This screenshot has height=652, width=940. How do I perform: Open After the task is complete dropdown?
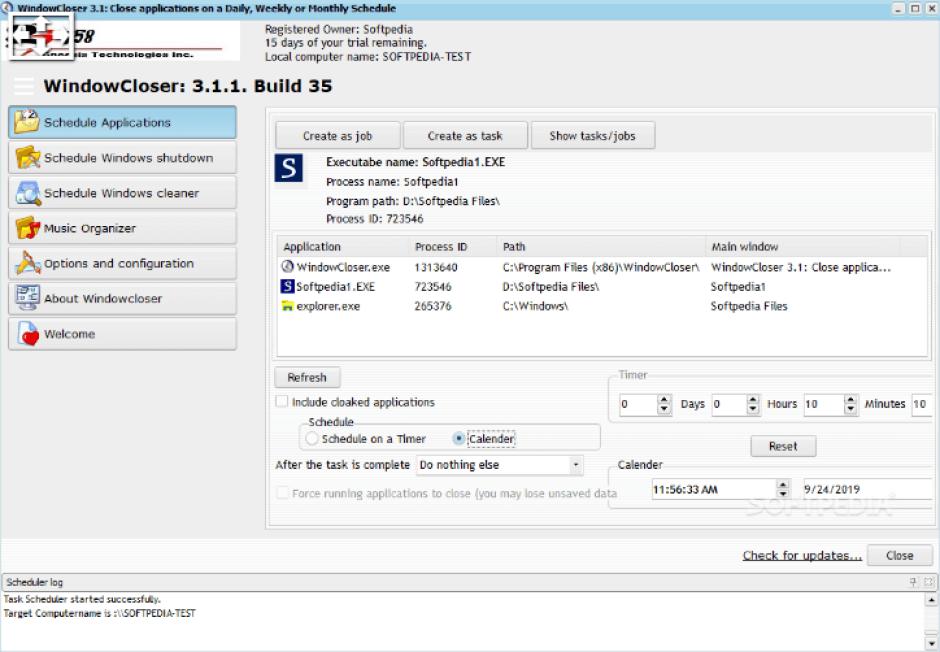[576, 465]
